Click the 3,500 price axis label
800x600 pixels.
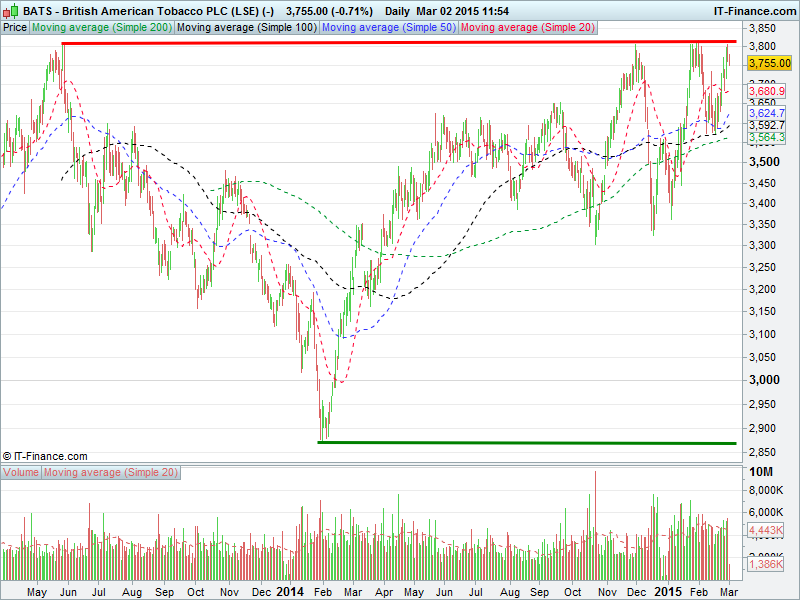(x=764, y=162)
